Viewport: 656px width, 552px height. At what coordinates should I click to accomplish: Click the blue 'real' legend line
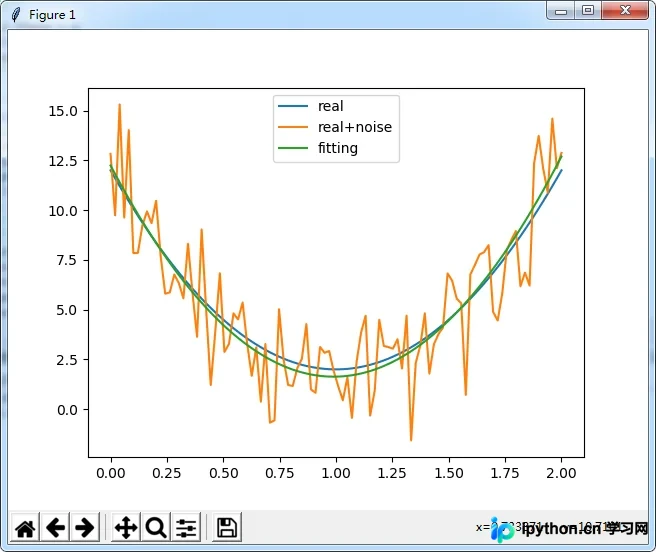pyautogui.click(x=293, y=106)
